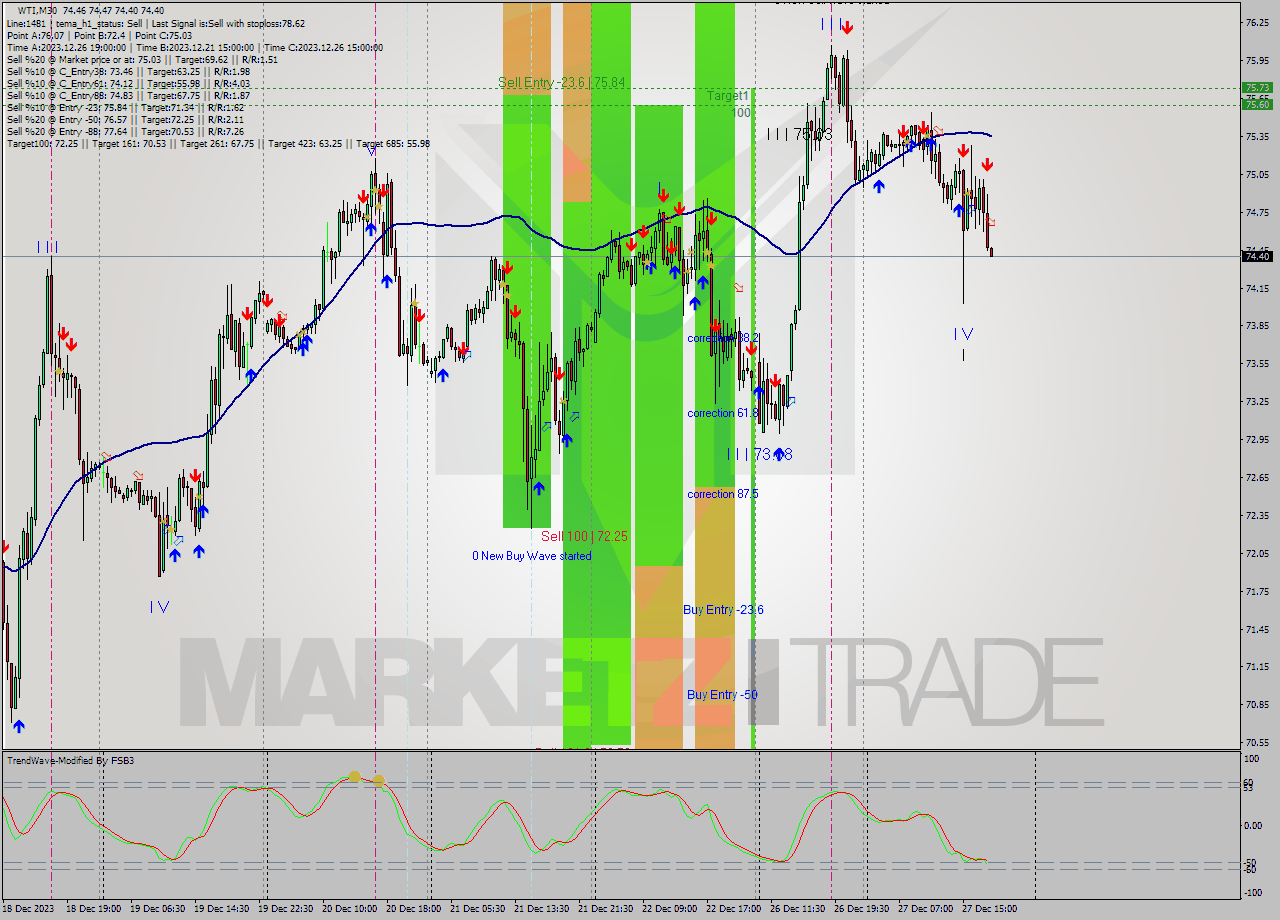Click the blue 'I V' wave label at bottom left

tap(159, 607)
